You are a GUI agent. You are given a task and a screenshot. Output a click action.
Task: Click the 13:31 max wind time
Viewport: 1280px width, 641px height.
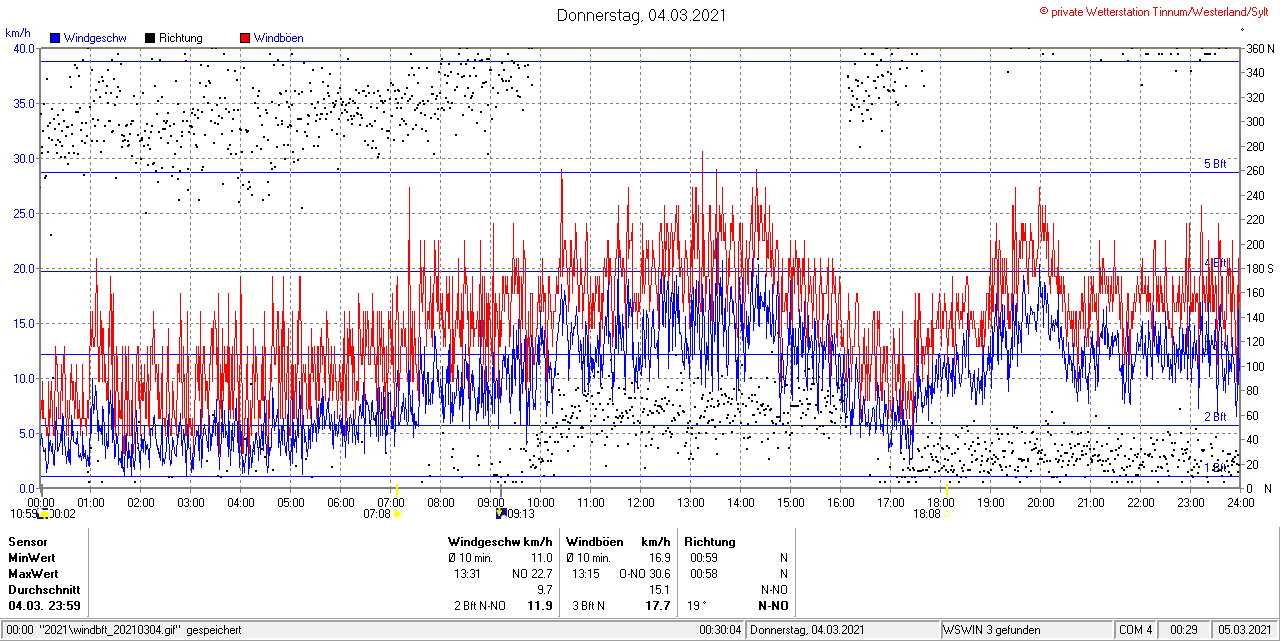point(467,573)
